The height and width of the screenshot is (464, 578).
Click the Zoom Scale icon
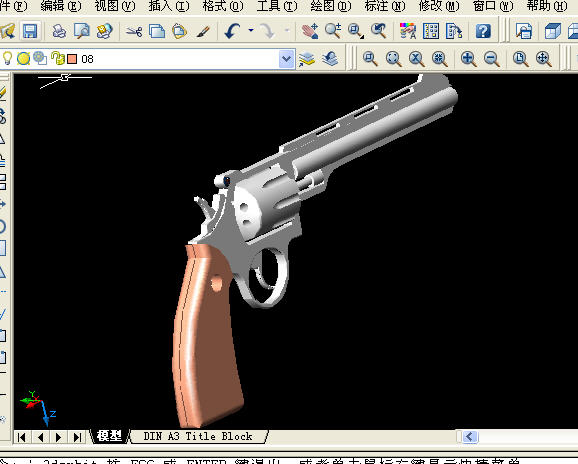click(417, 59)
